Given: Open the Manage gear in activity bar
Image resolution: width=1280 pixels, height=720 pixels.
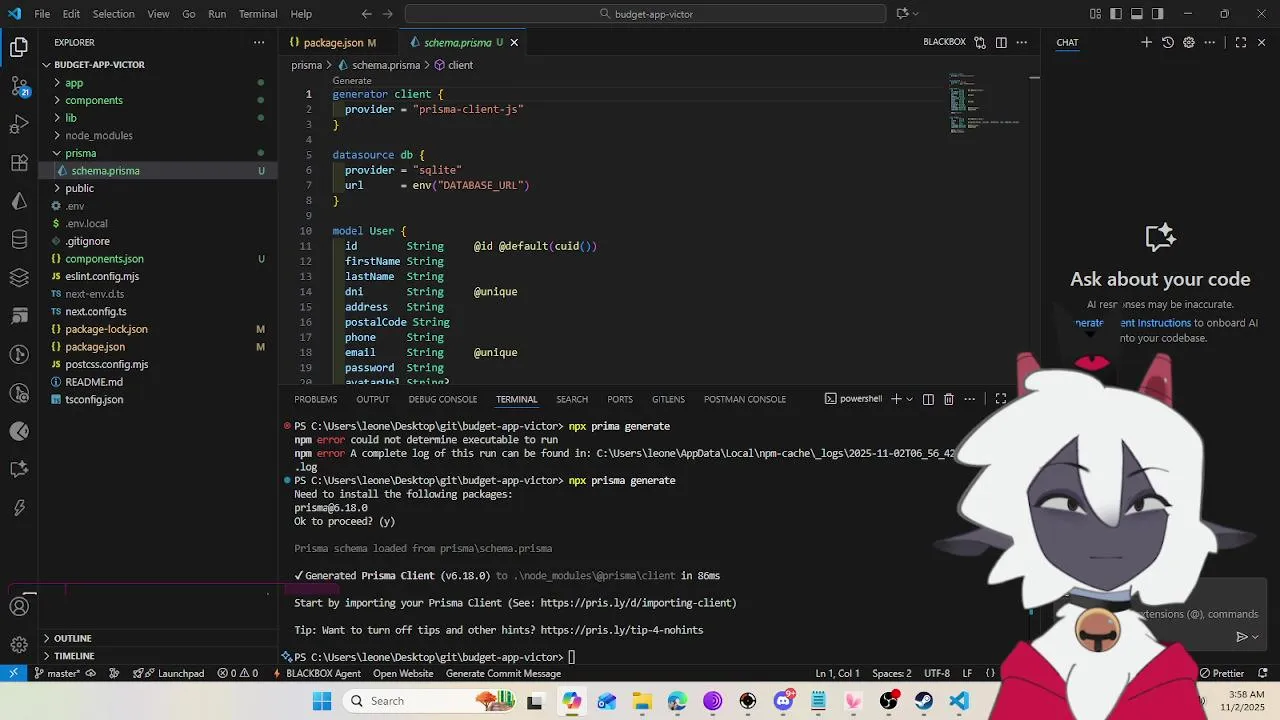Looking at the screenshot, I should (19, 645).
